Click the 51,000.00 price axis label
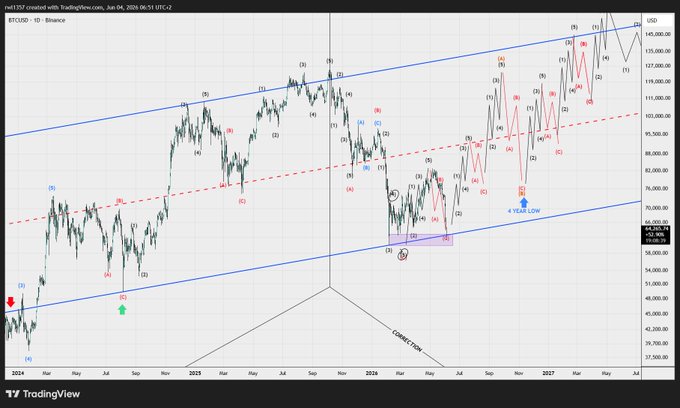 click(657, 284)
